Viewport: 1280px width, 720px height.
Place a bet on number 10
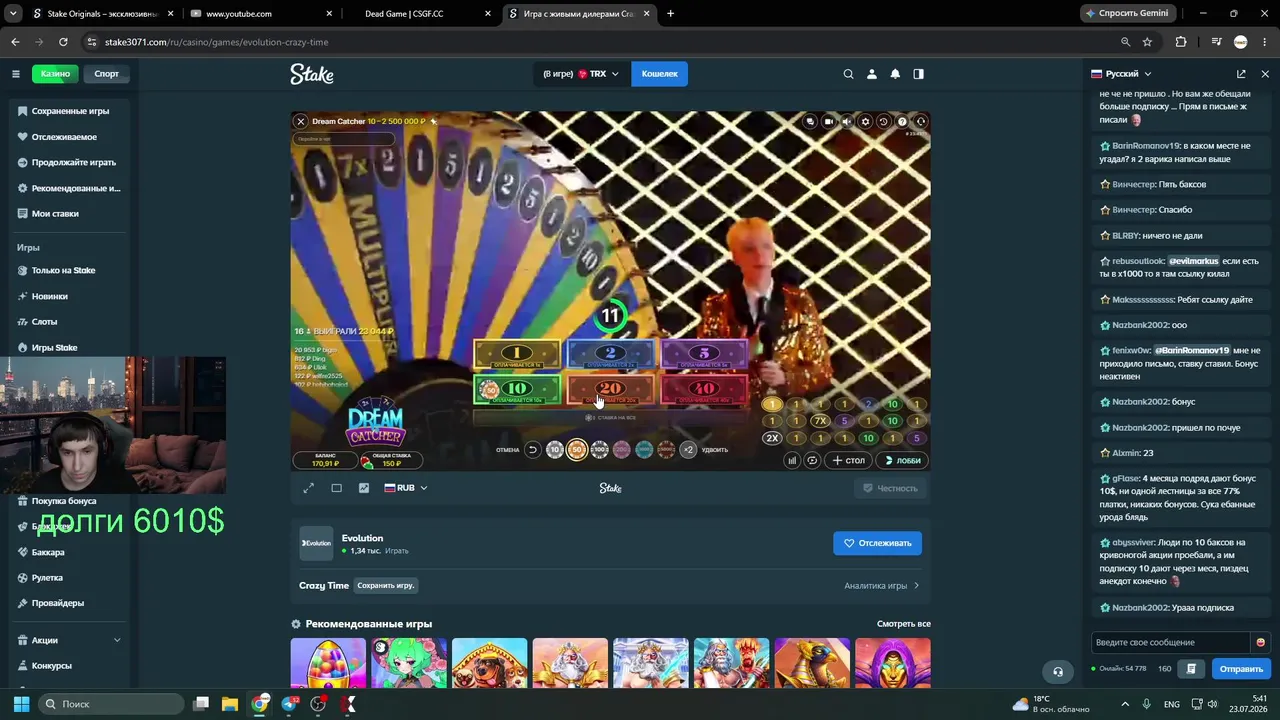(517, 389)
